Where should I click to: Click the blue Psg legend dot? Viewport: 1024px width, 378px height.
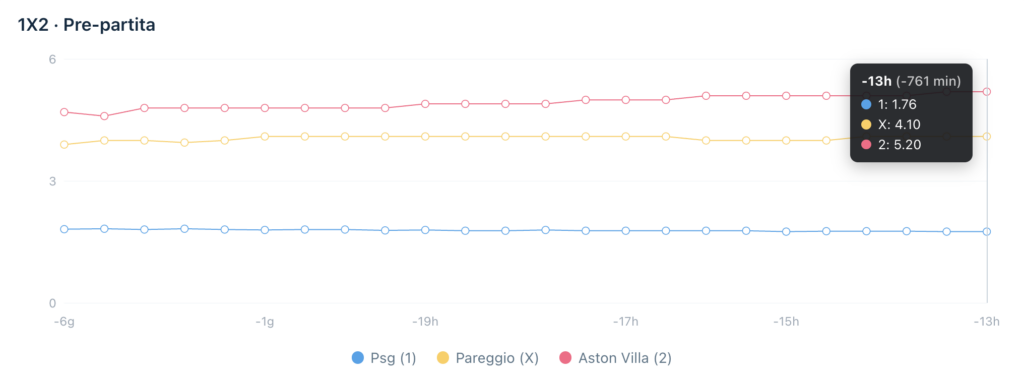[357, 358]
